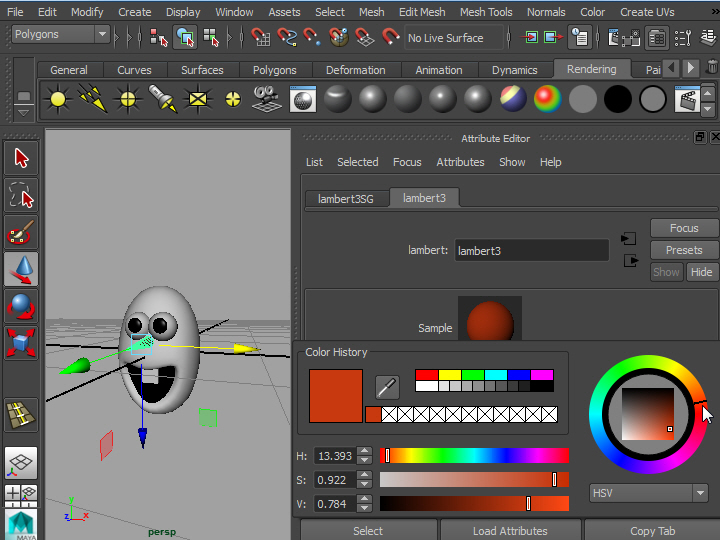Image resolution: width=720 pixels, height=540 pixels.
Task: Switch to the lambert3SG tab
Action: (346, 199)
